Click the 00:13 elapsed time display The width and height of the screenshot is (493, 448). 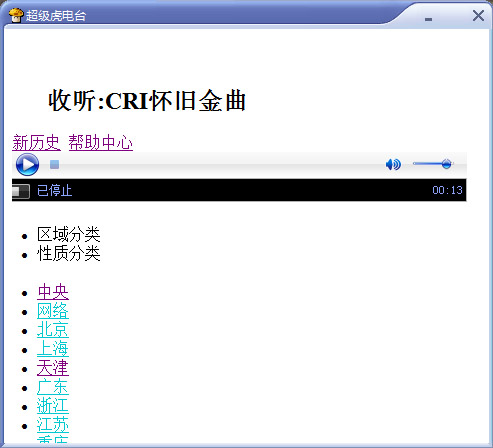tap(447, 190)
